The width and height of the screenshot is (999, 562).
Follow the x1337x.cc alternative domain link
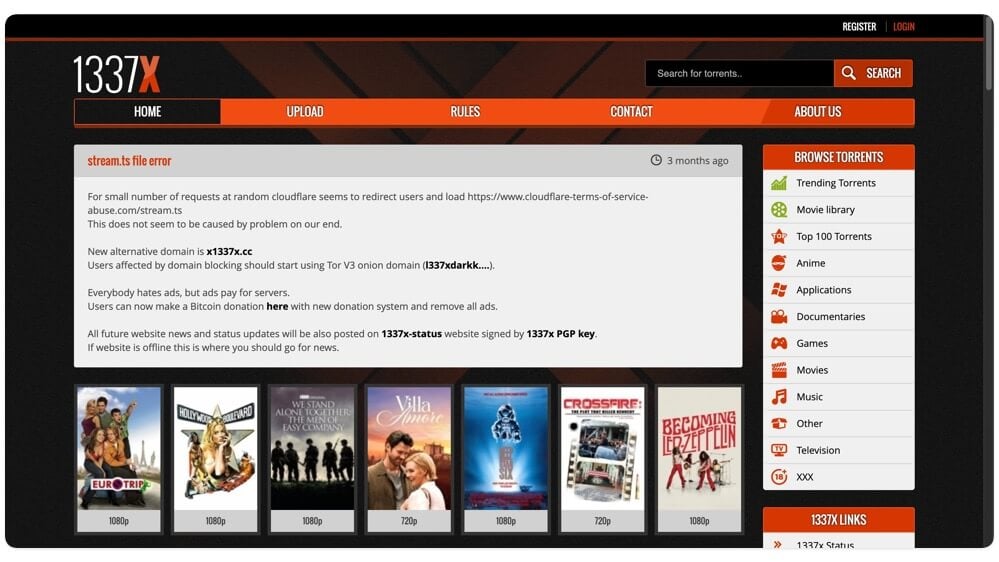[229, 252]
